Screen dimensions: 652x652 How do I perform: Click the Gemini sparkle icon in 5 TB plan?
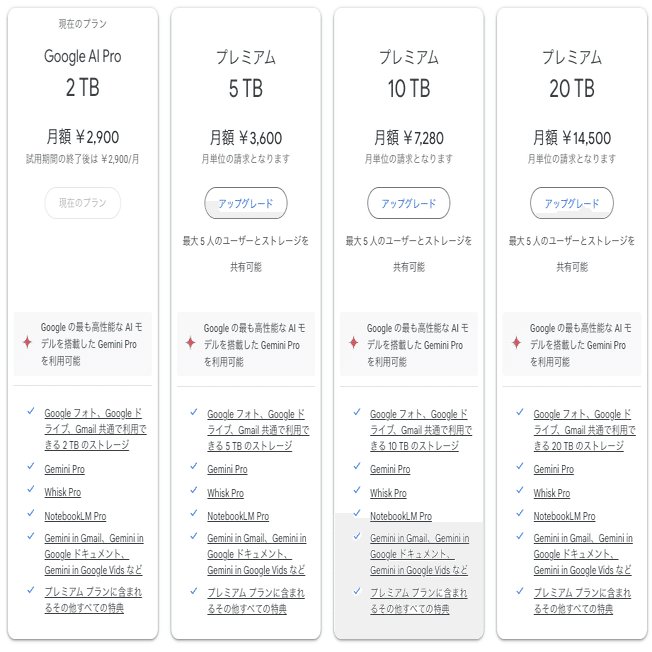[190, 343]
